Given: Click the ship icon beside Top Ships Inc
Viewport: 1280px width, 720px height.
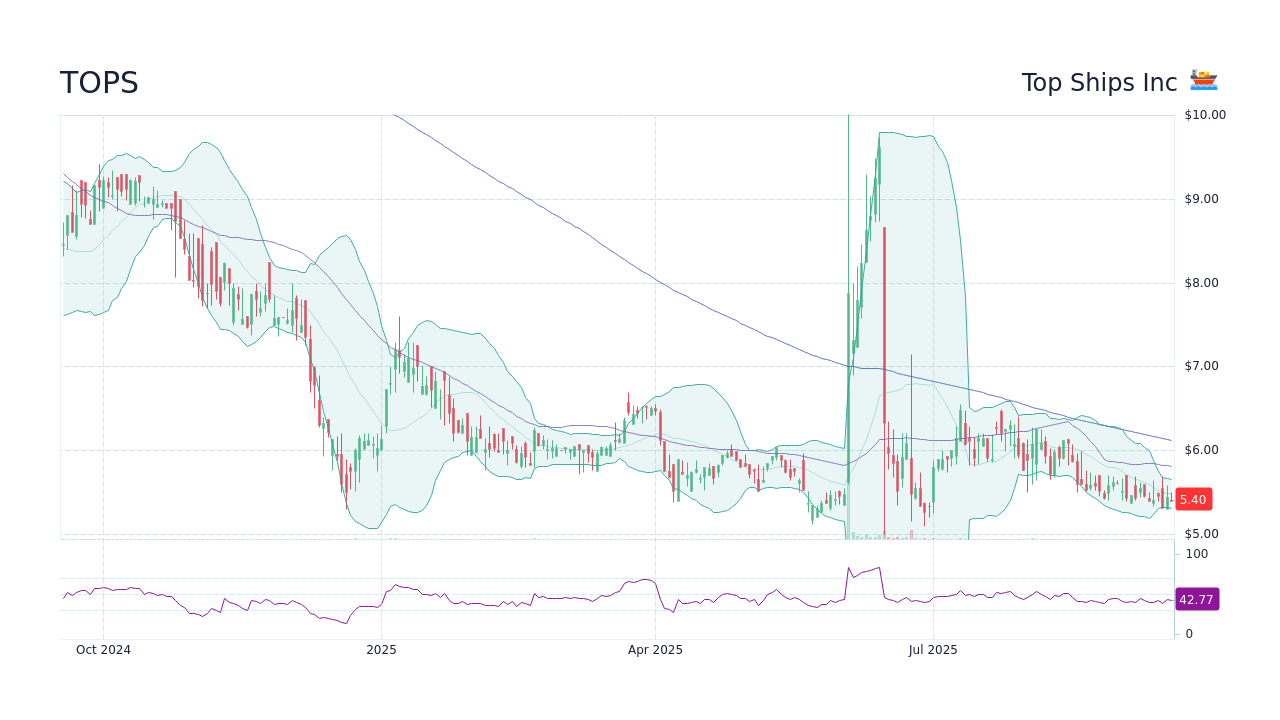Looking at the screenshot, I should click(x=1204, y=81).
